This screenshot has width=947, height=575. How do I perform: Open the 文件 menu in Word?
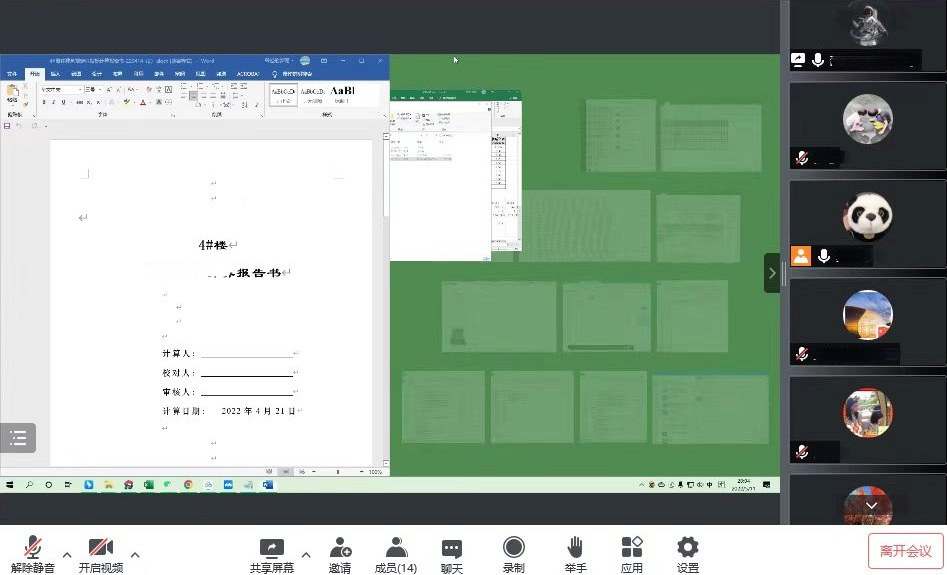click(13, 74)
